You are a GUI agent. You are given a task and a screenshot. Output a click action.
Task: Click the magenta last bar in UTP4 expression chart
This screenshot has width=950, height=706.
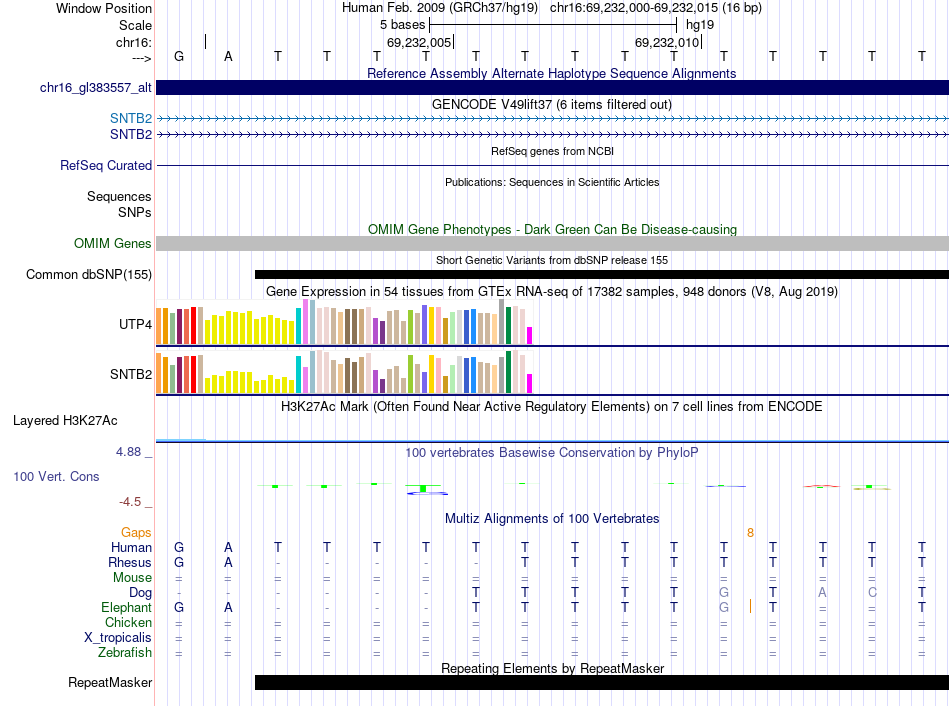click(530, 336)
